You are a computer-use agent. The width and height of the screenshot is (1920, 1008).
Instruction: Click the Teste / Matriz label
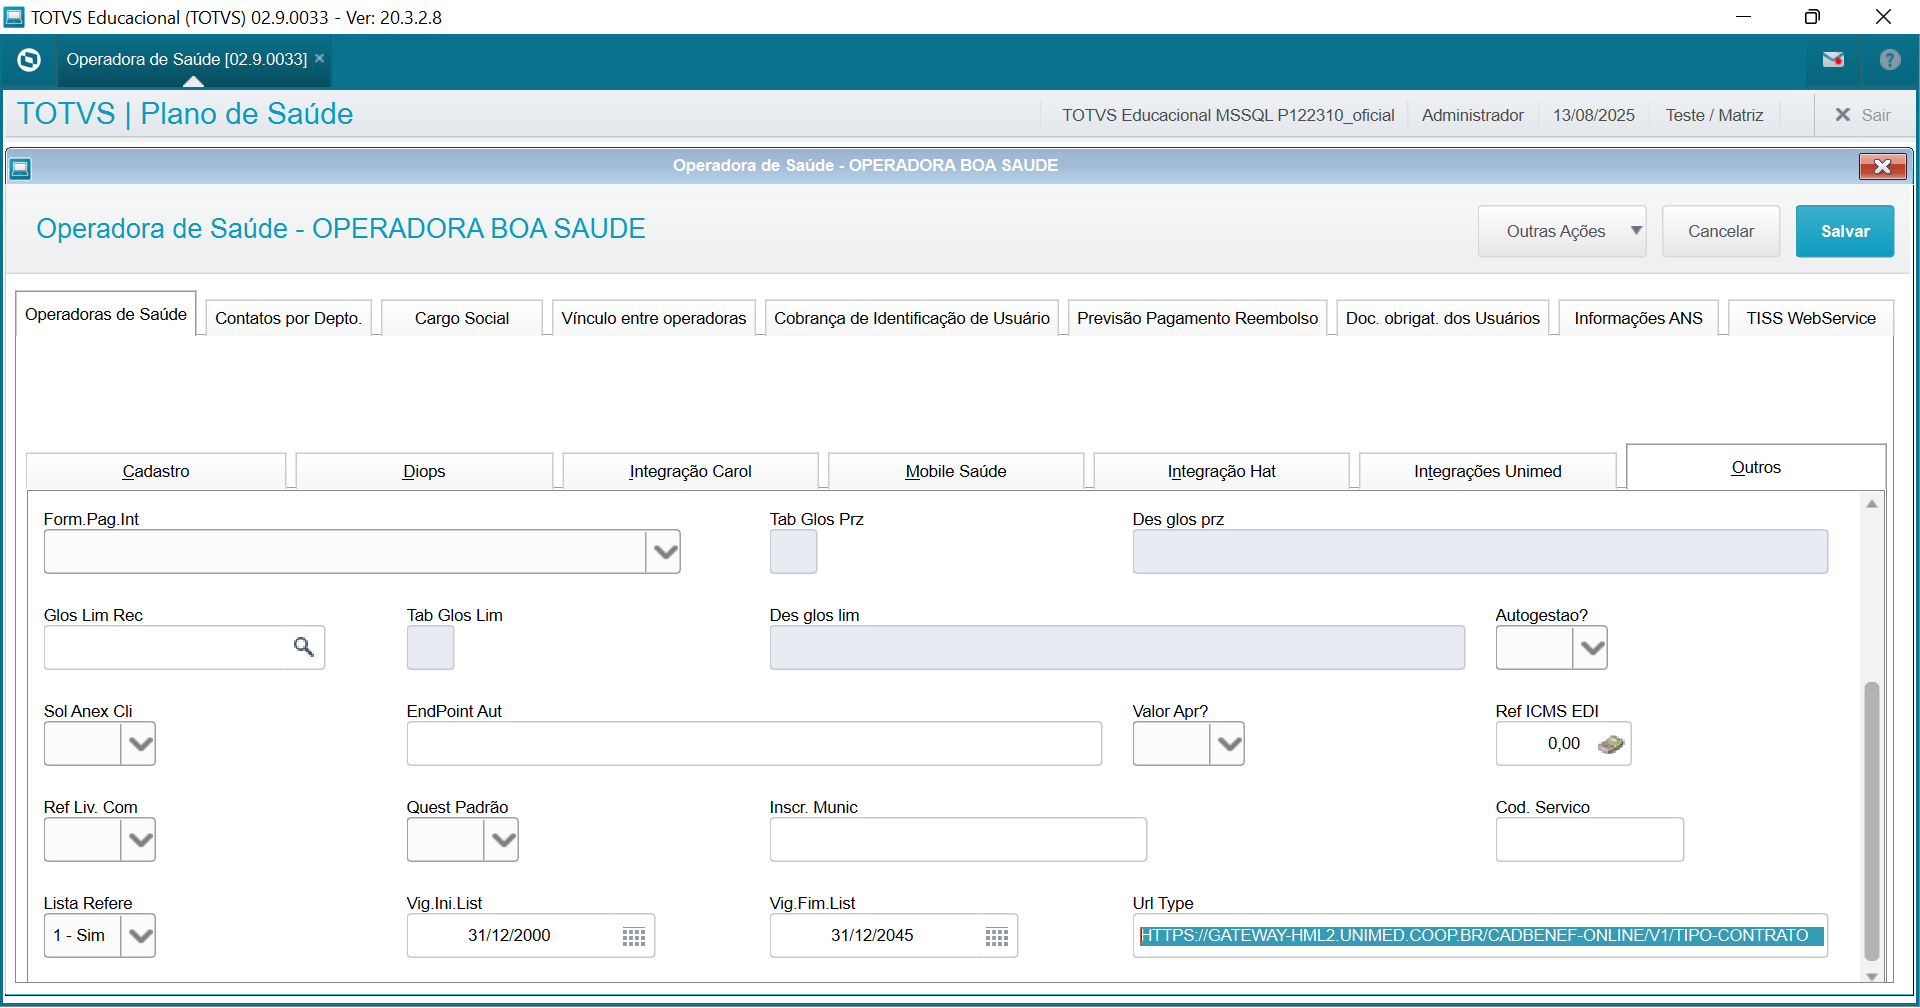point(1714,115)
